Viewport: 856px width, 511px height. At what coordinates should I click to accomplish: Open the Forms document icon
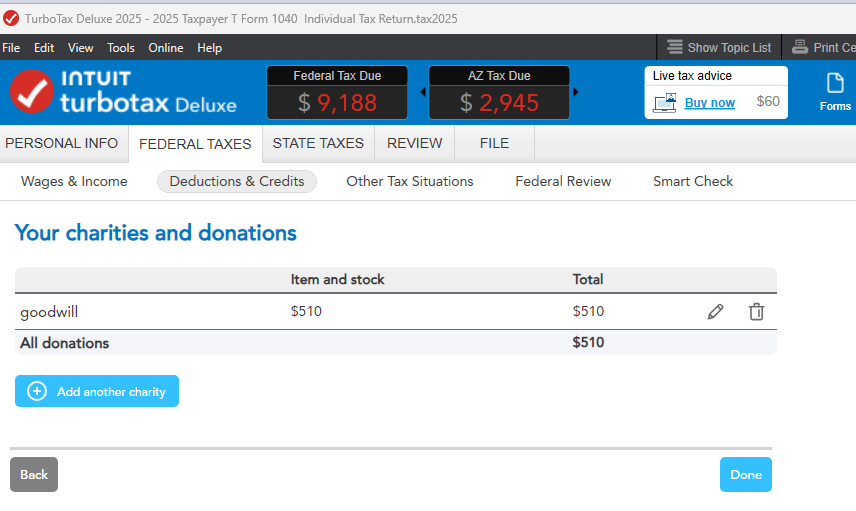835,84
